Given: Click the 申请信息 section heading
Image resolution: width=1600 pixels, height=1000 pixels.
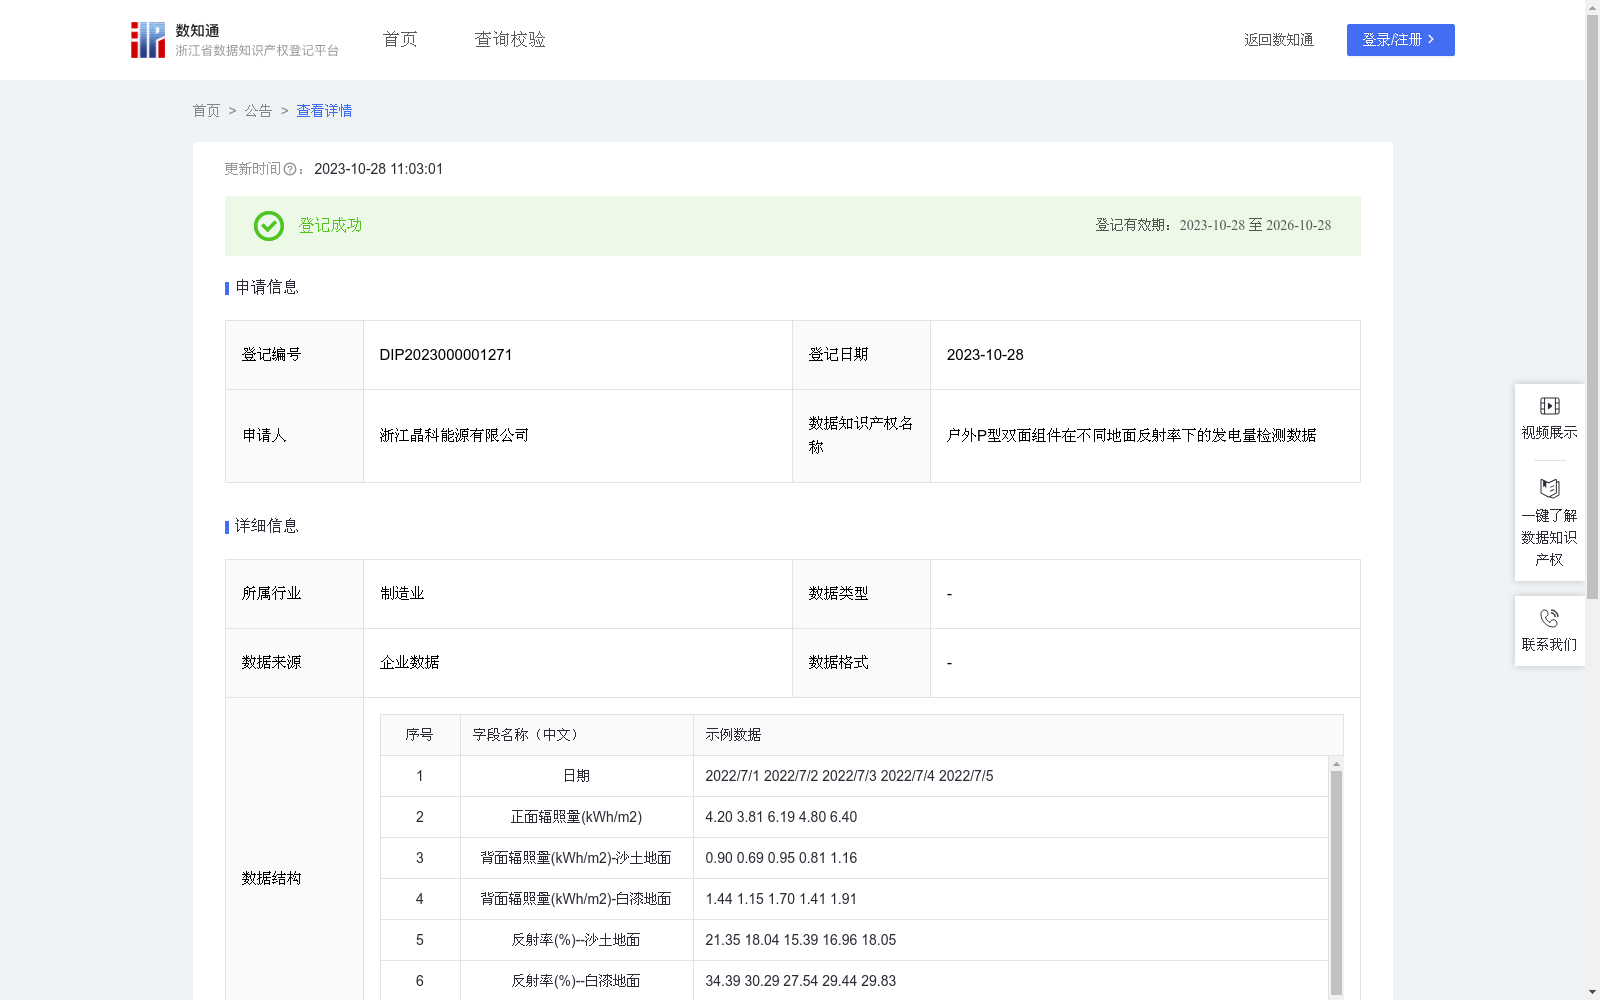Looking at the screenshot, I should 267,288.
